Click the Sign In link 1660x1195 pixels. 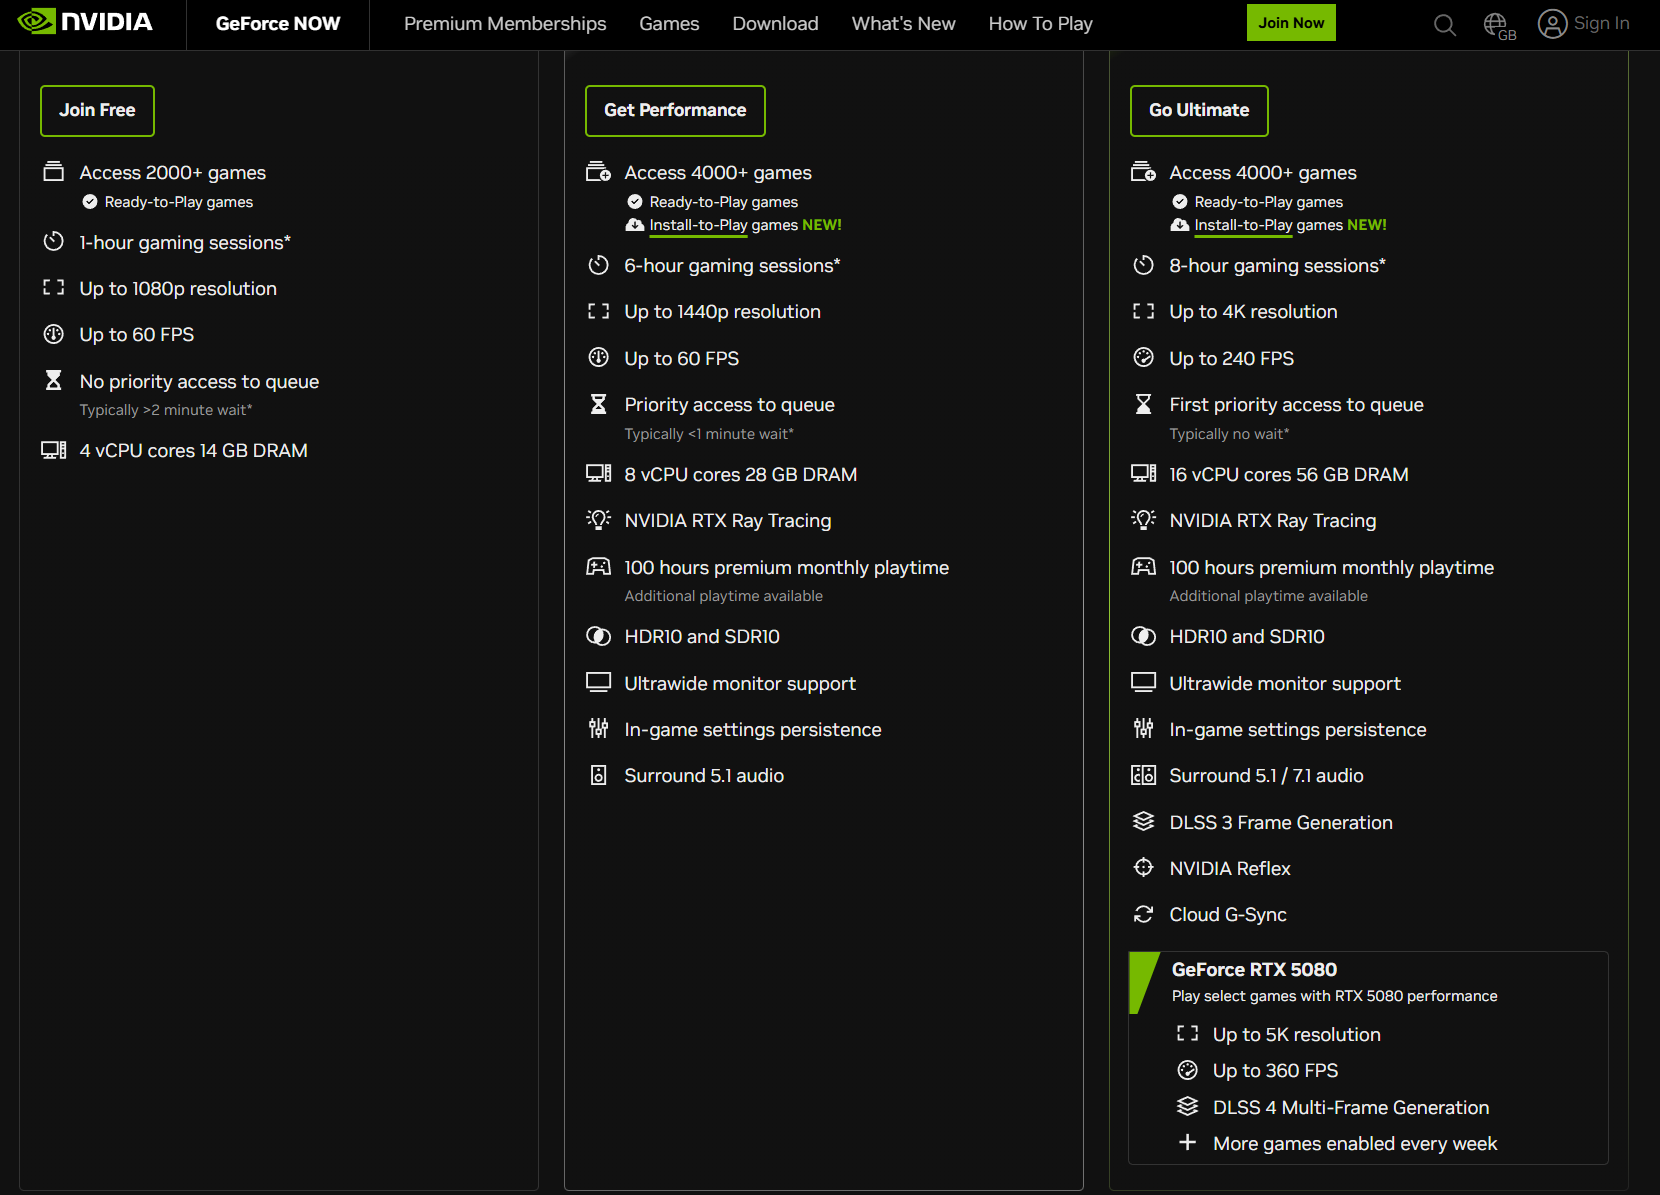(1601, 24)
